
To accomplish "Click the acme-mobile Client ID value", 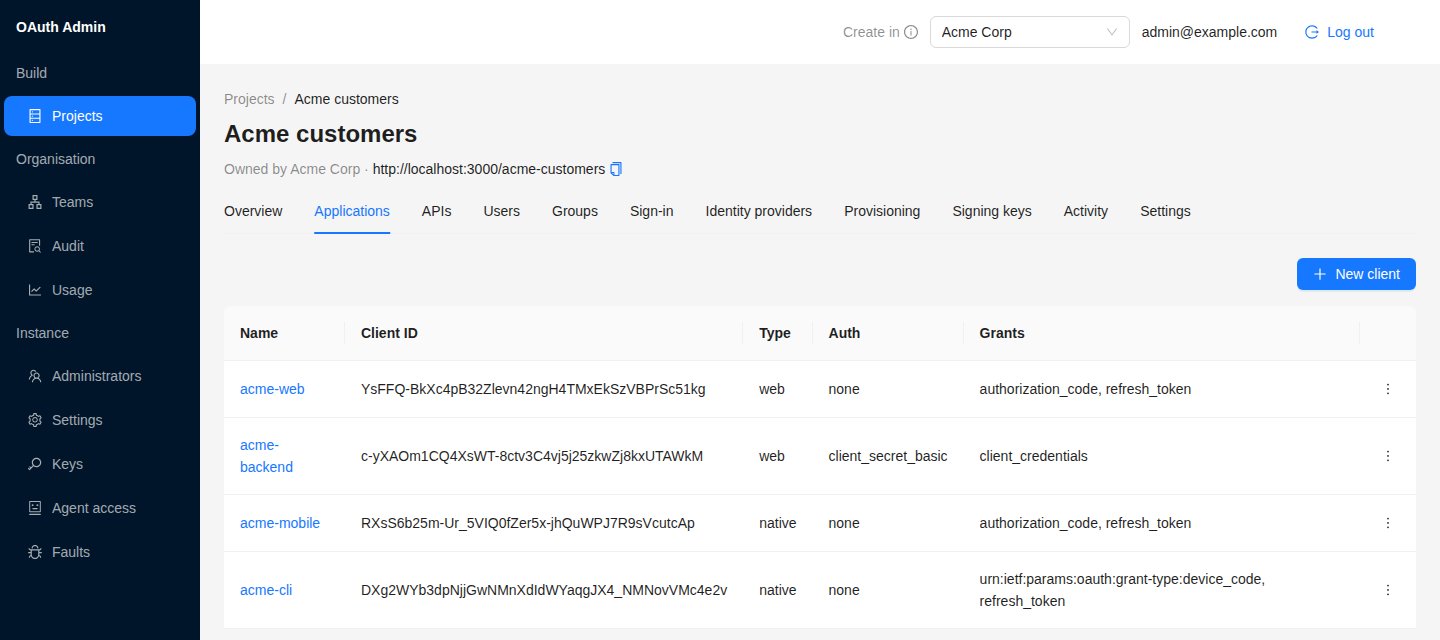I will pyautogui.click(x=528, y=523).
